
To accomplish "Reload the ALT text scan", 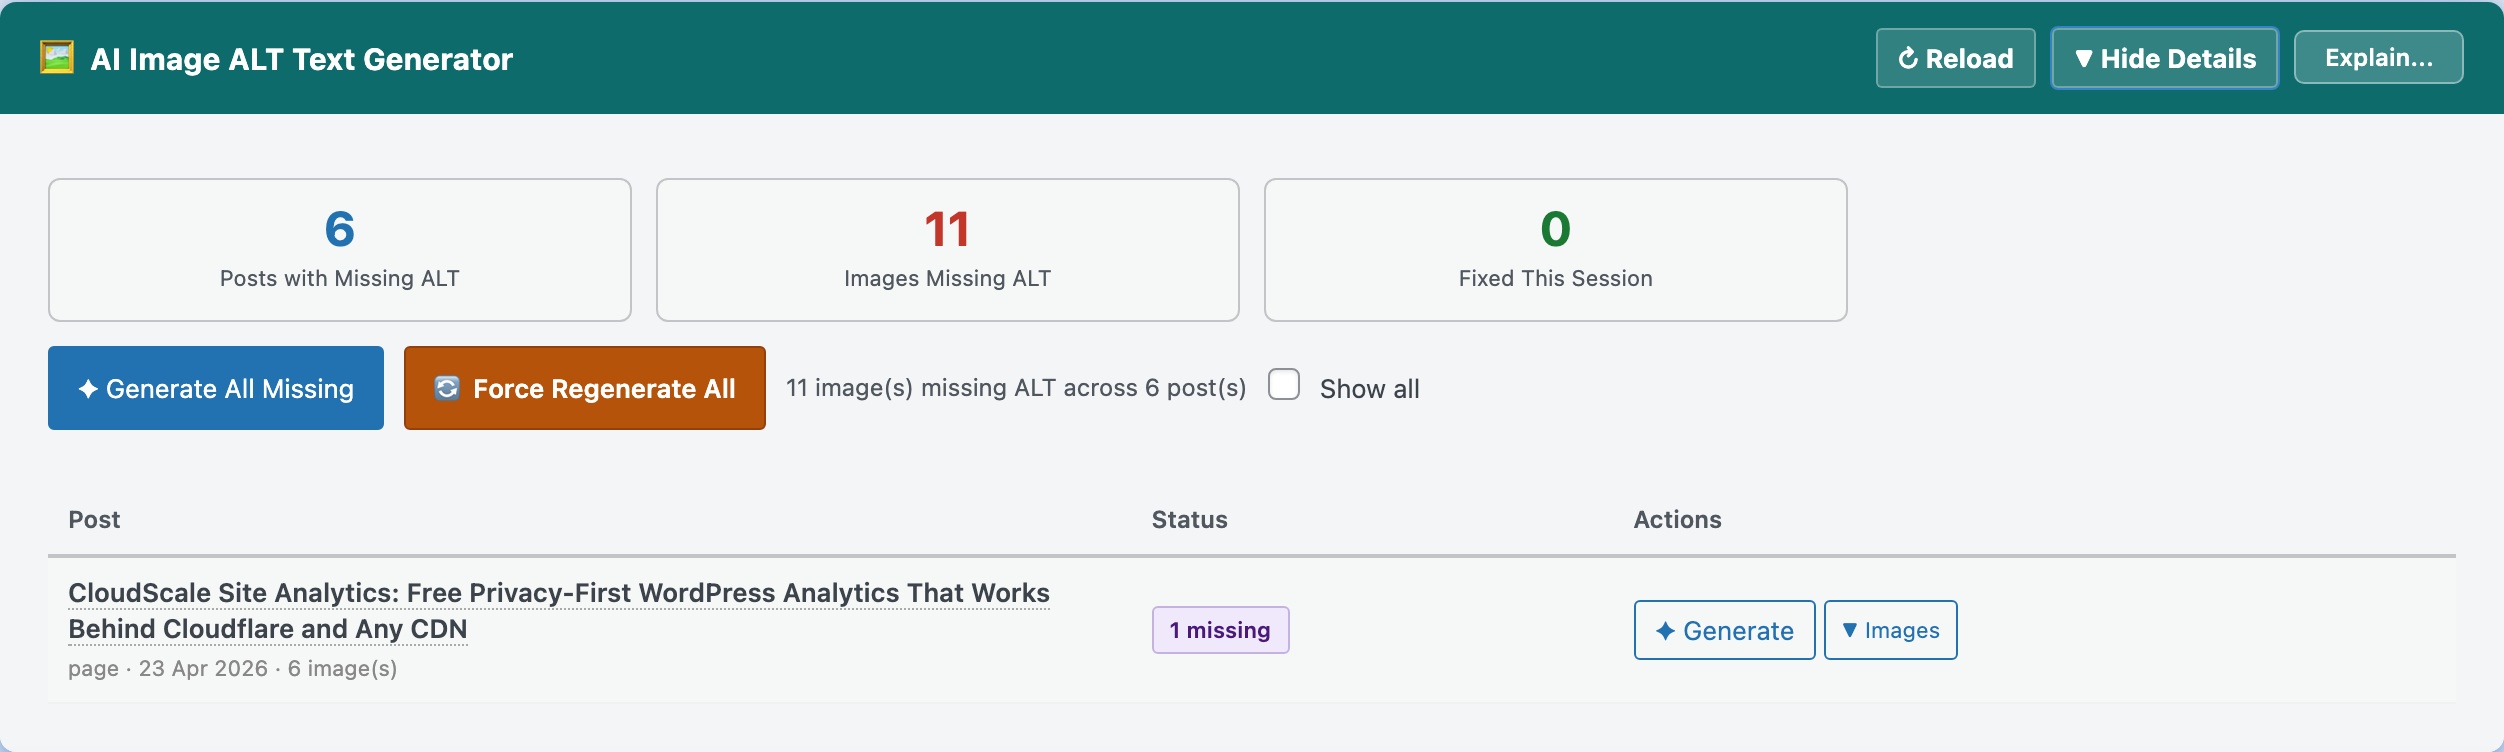I will (x=1955, y=58).
